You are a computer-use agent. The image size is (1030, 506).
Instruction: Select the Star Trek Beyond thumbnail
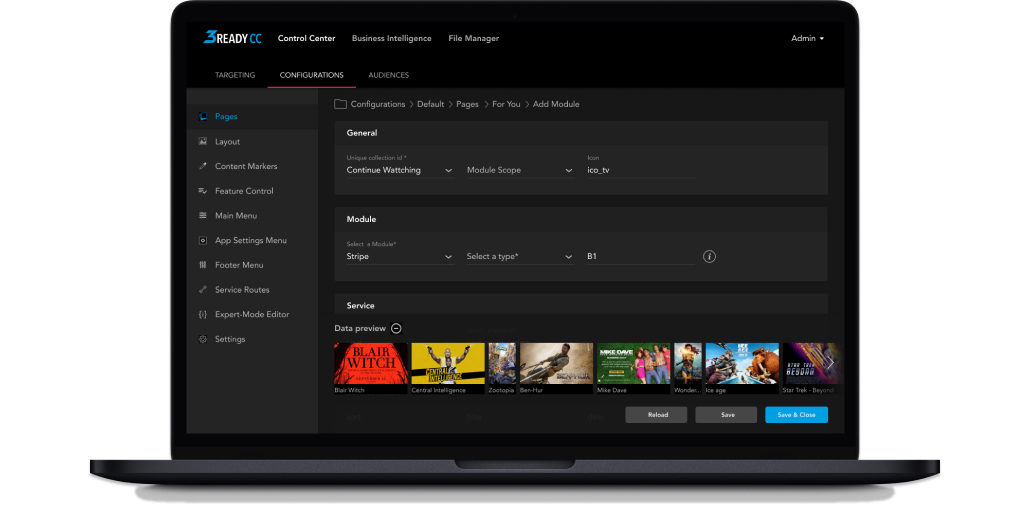coord(811,363)
